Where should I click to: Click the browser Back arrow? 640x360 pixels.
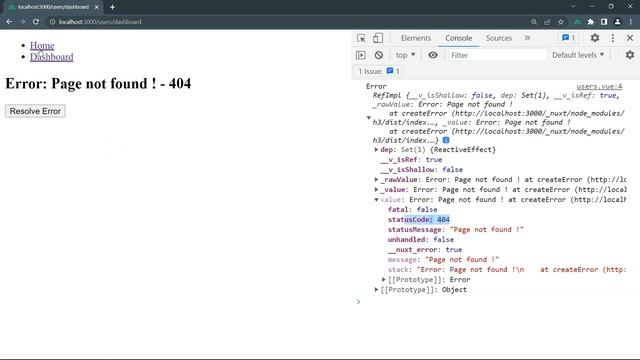coord(9,22)
